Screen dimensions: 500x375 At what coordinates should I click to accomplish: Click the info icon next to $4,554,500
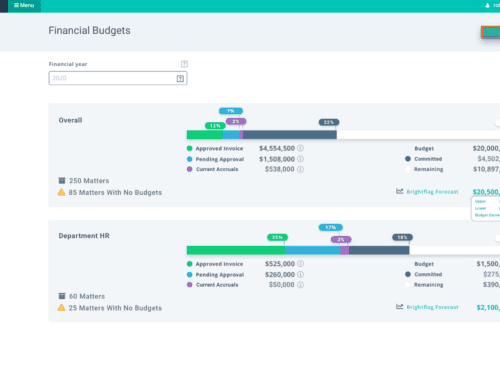(300, 148)
